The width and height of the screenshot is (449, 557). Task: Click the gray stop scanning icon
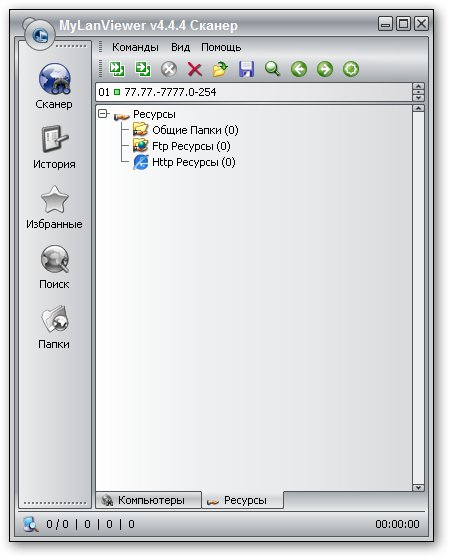coord(169,69)
